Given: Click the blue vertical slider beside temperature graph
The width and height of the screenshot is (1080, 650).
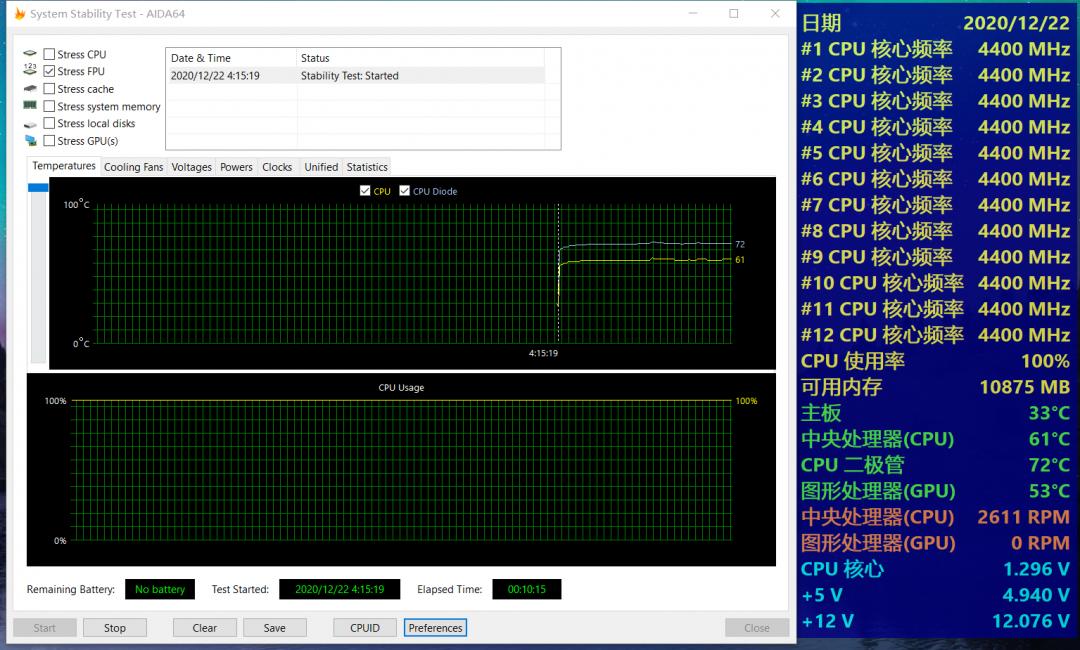Looking at the screenshot, I should point(38,187).
